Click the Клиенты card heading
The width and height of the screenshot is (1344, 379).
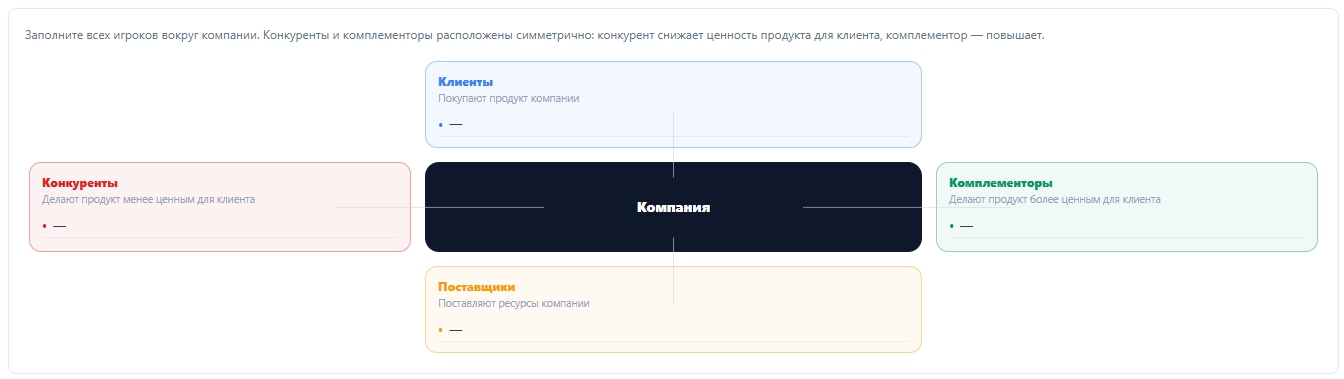[466, 82]
